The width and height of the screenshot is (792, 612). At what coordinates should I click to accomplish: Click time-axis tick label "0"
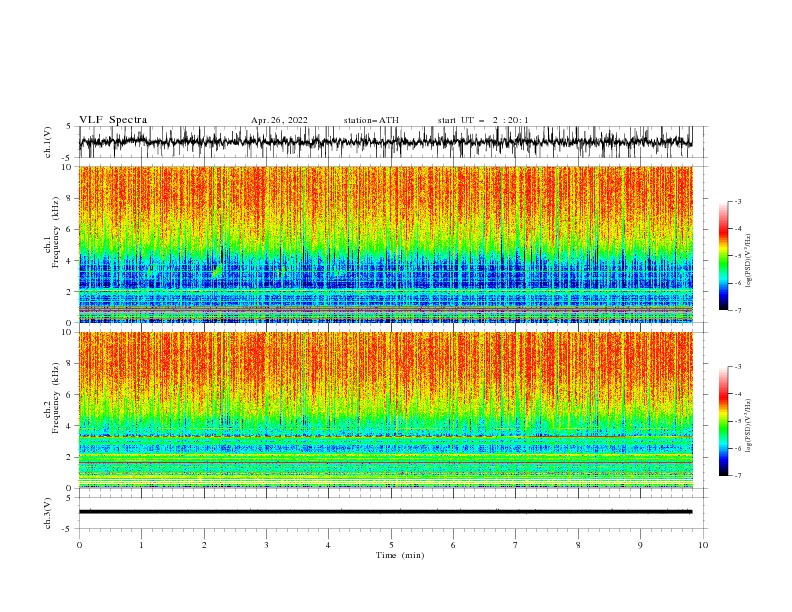tap(79, 545)
